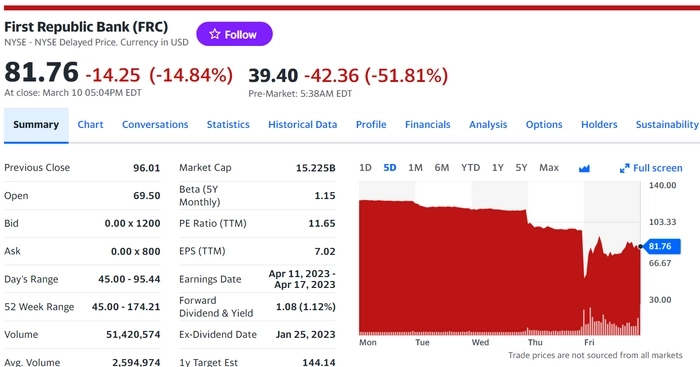
Task: Select the 1D chart range
Action: point(365,167)
